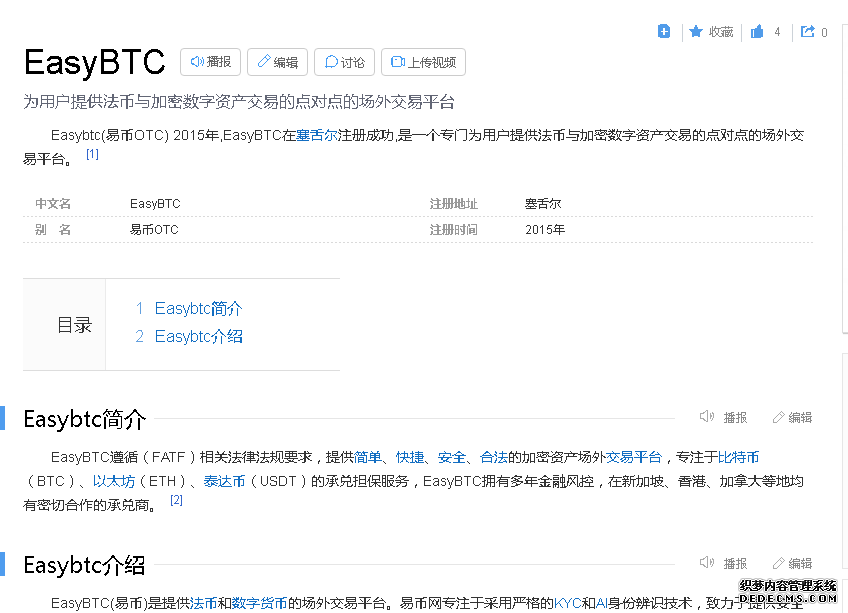Click the 注册地址 field label
The height and width of the screenshot is (613, 848).
(x=454, y=204)
